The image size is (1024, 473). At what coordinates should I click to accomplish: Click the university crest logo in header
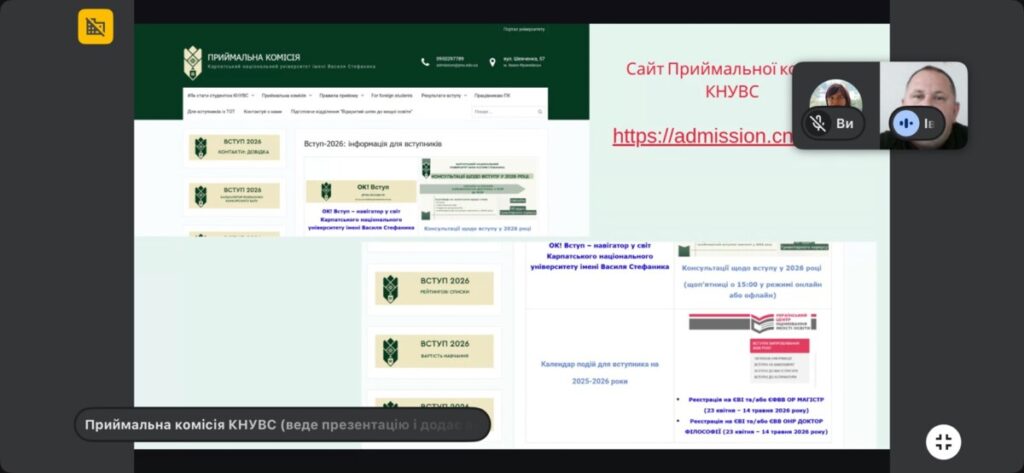192,62
